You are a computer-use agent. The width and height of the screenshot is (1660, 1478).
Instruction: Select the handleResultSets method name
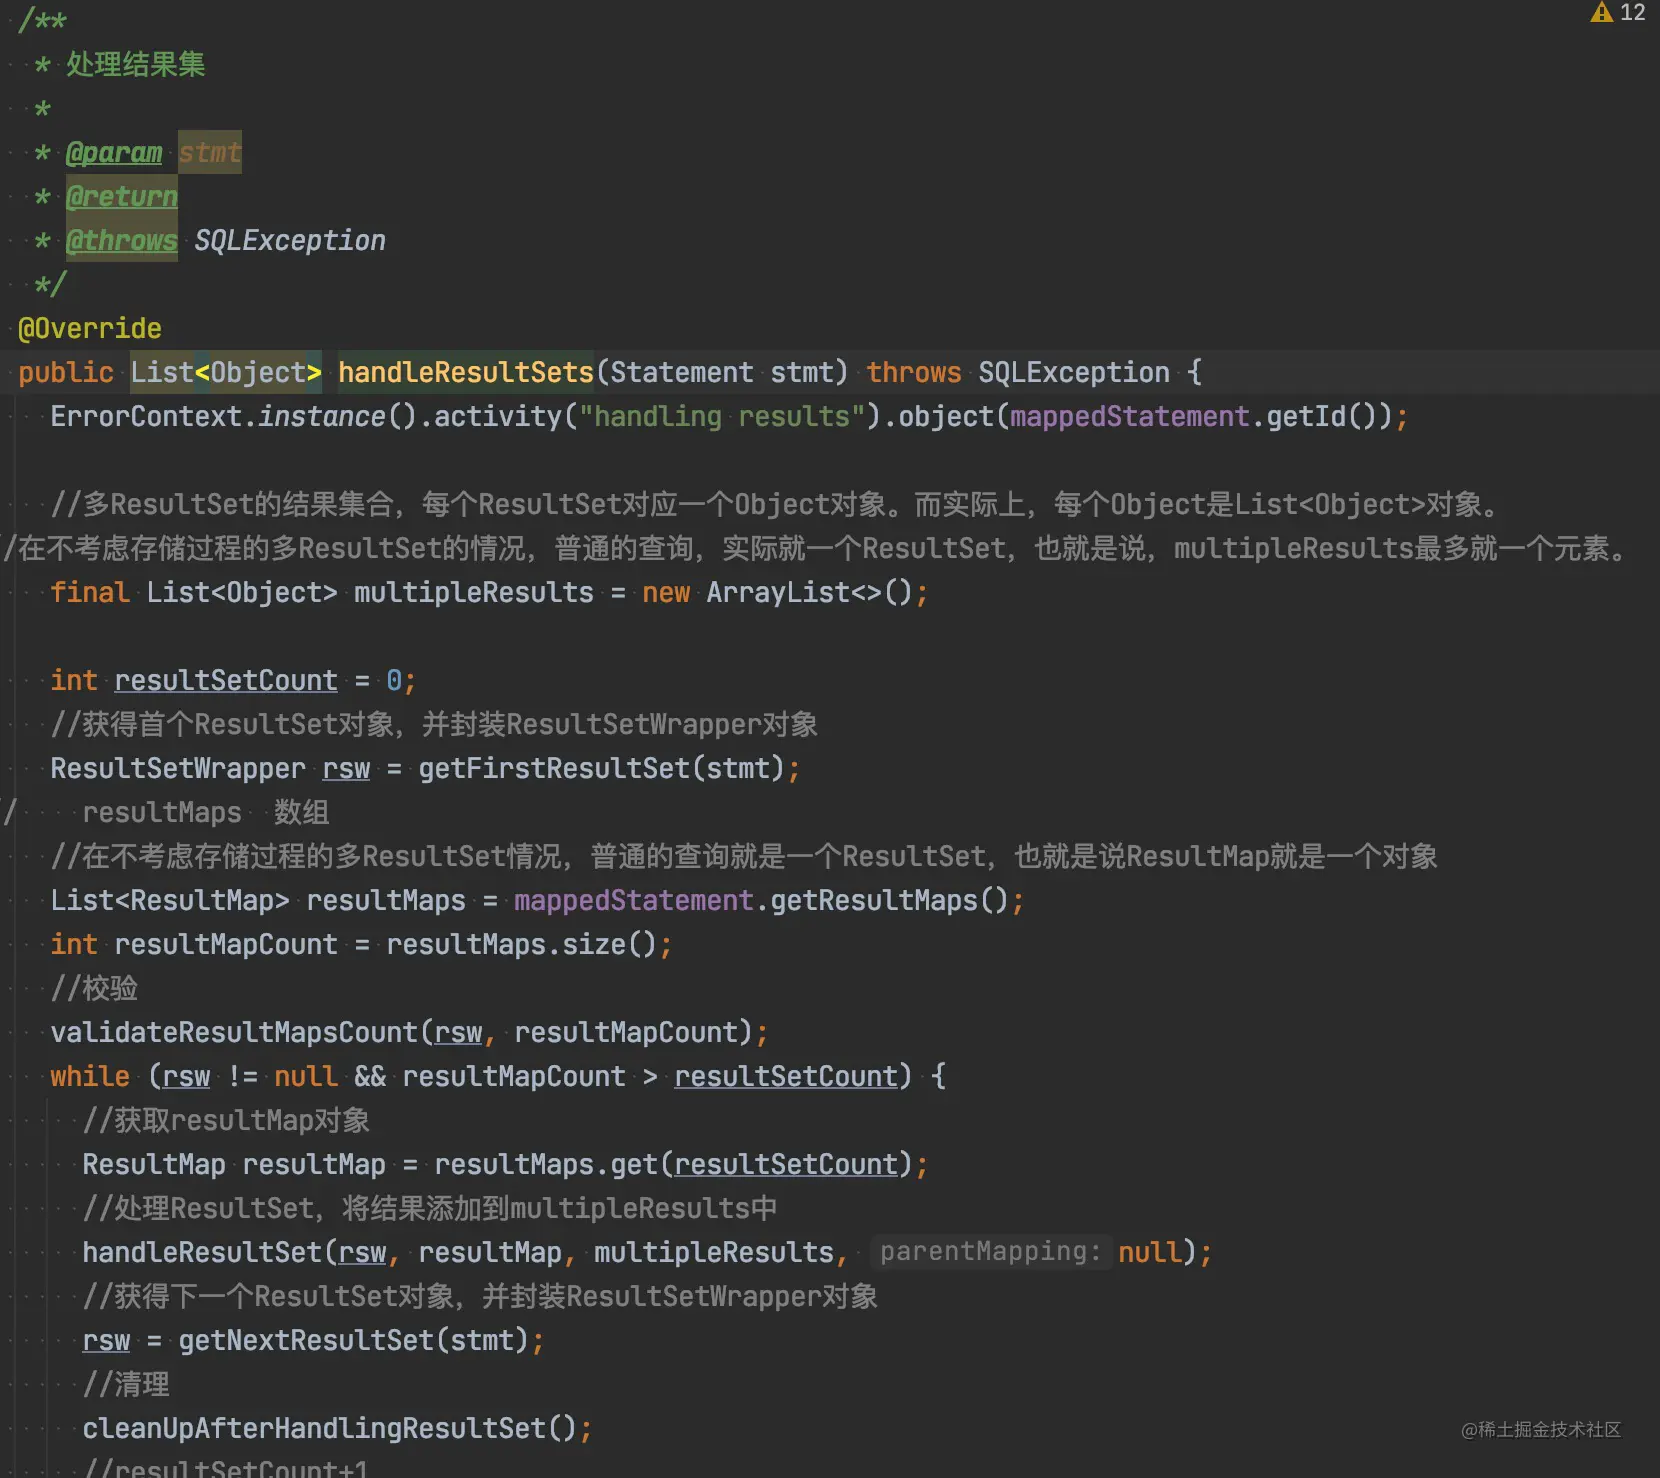pos(466,372)
